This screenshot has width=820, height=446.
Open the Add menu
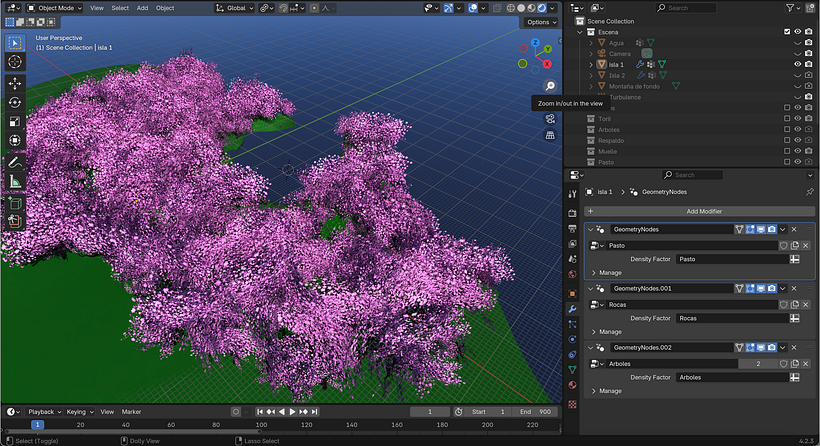tap(142, 8)
